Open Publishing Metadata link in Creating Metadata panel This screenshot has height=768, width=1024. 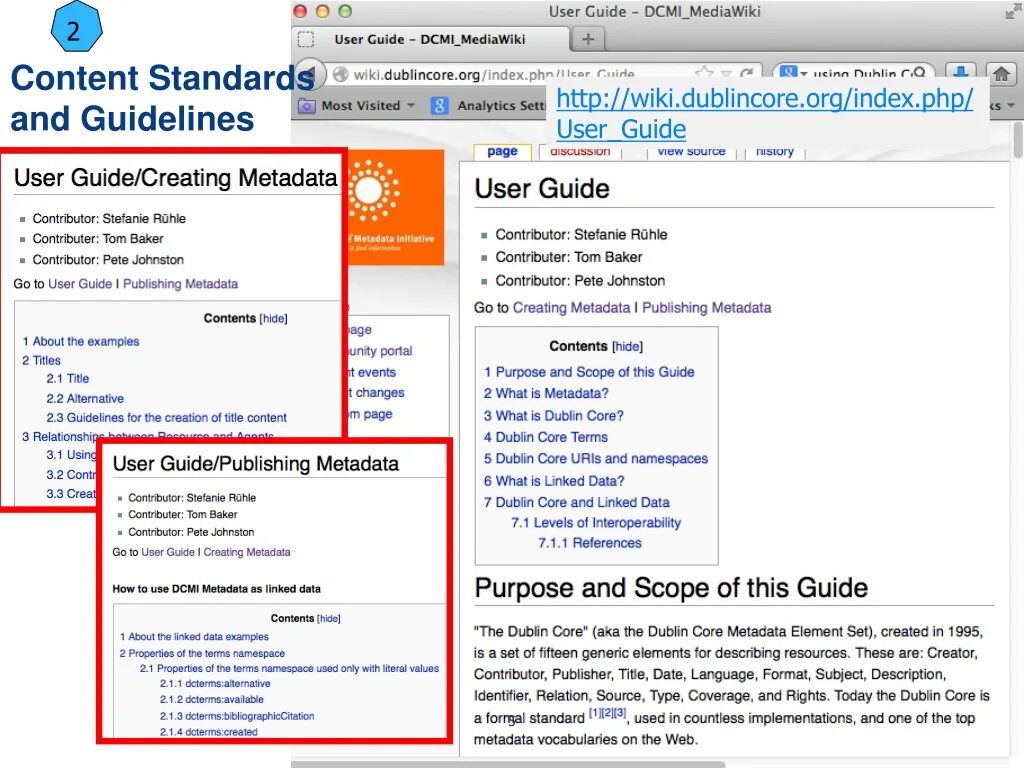coord(180,283)
